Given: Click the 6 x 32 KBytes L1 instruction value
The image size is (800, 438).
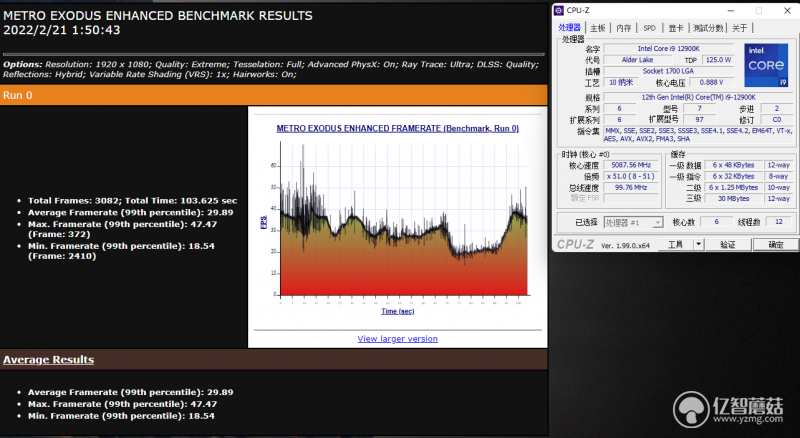Looking at the screenshot, I should click(x=733, y=176).
